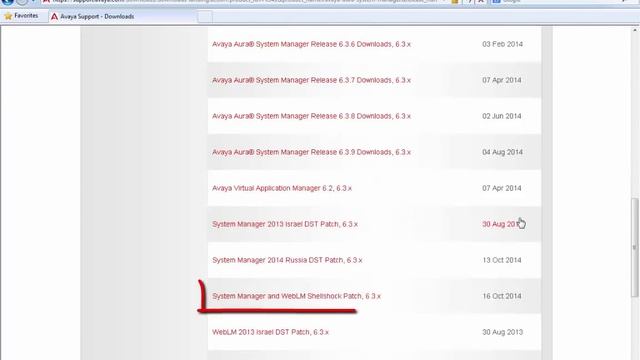This screenshot has height=360, width=640.
Task: Click the 03 Feb 2014 date
Action: point(502,44)
